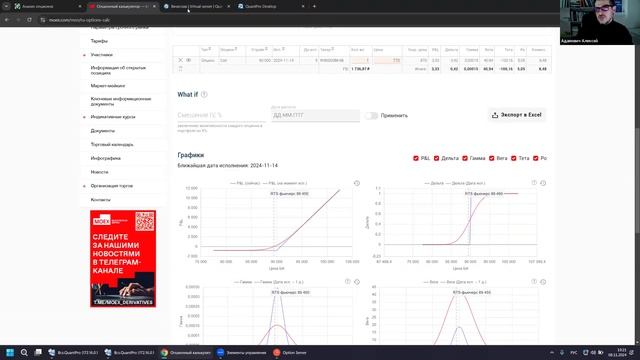The height and width of the screenshot is (360, 640).
Task: Toggle the Тета chart checkbox
Action: (x=513, y=158)
